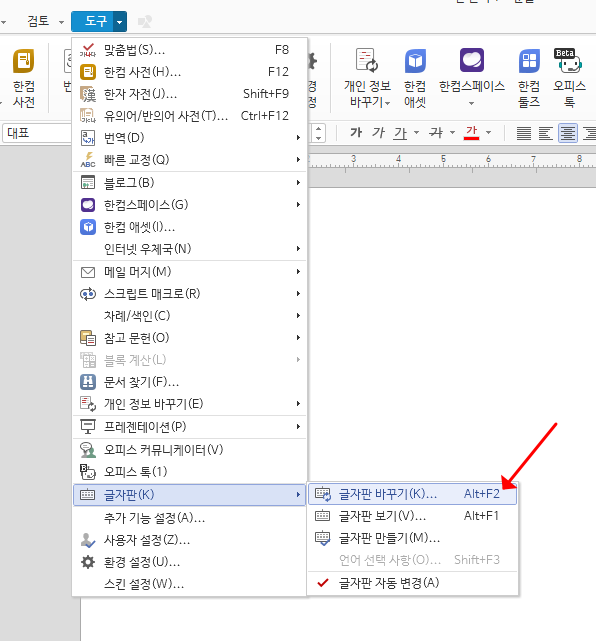This screenshot has height=641, width=596.
Task: Click the 스크립트 매크로(R) menu icon
Action: [88, 294]
